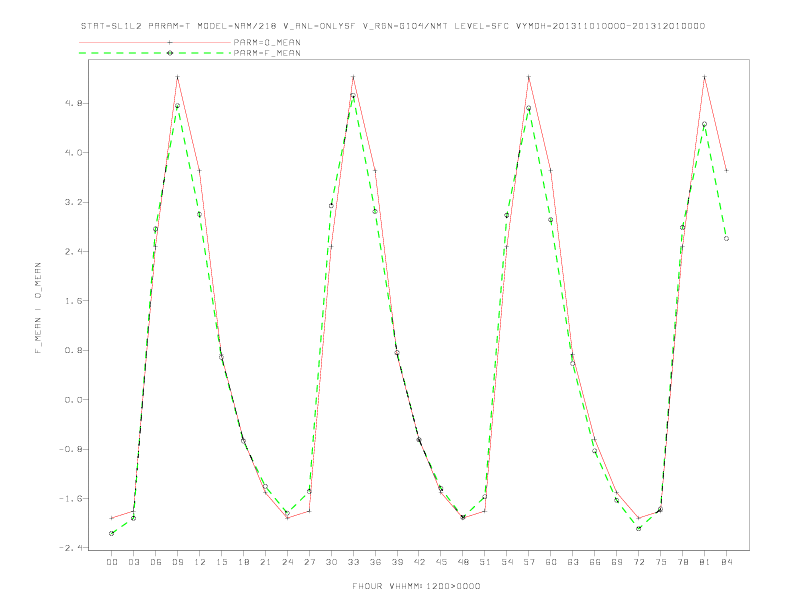Click y-axis tick label -0.8
This screenshot has width=792, height=612.
tap(70, 449)
